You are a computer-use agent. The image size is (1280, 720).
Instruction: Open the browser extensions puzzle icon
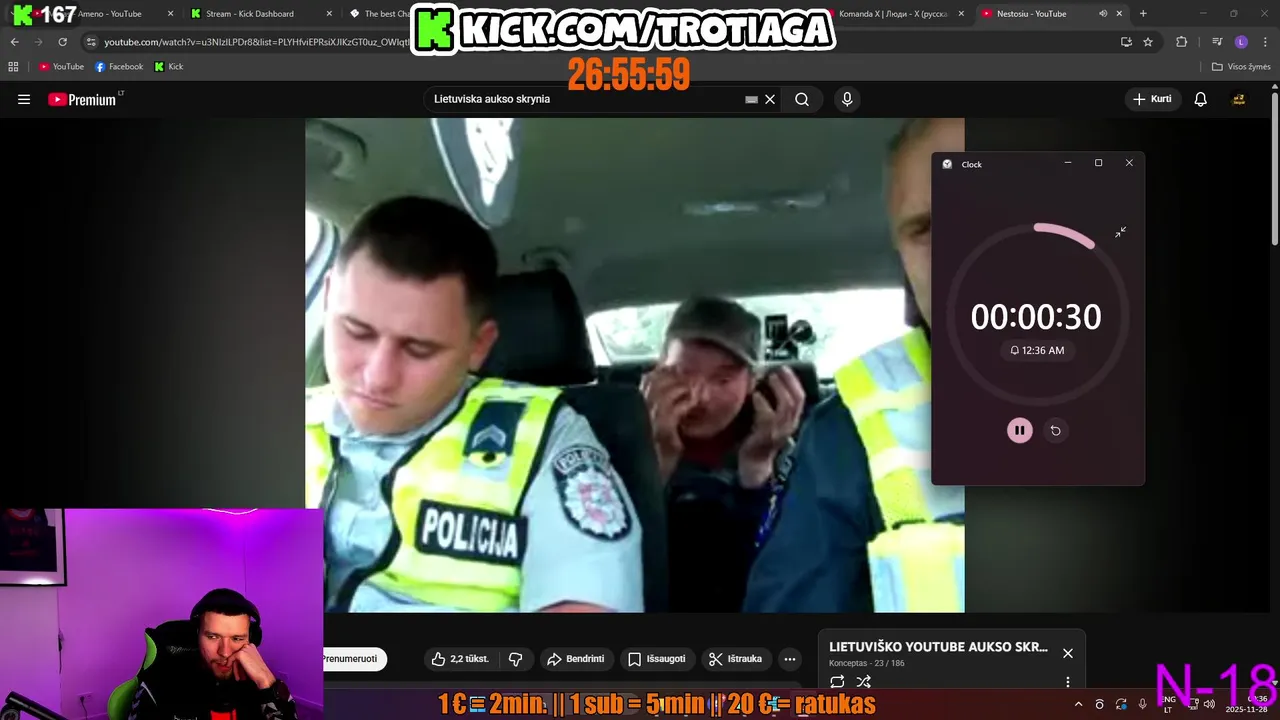click(x=1182, y=42)
